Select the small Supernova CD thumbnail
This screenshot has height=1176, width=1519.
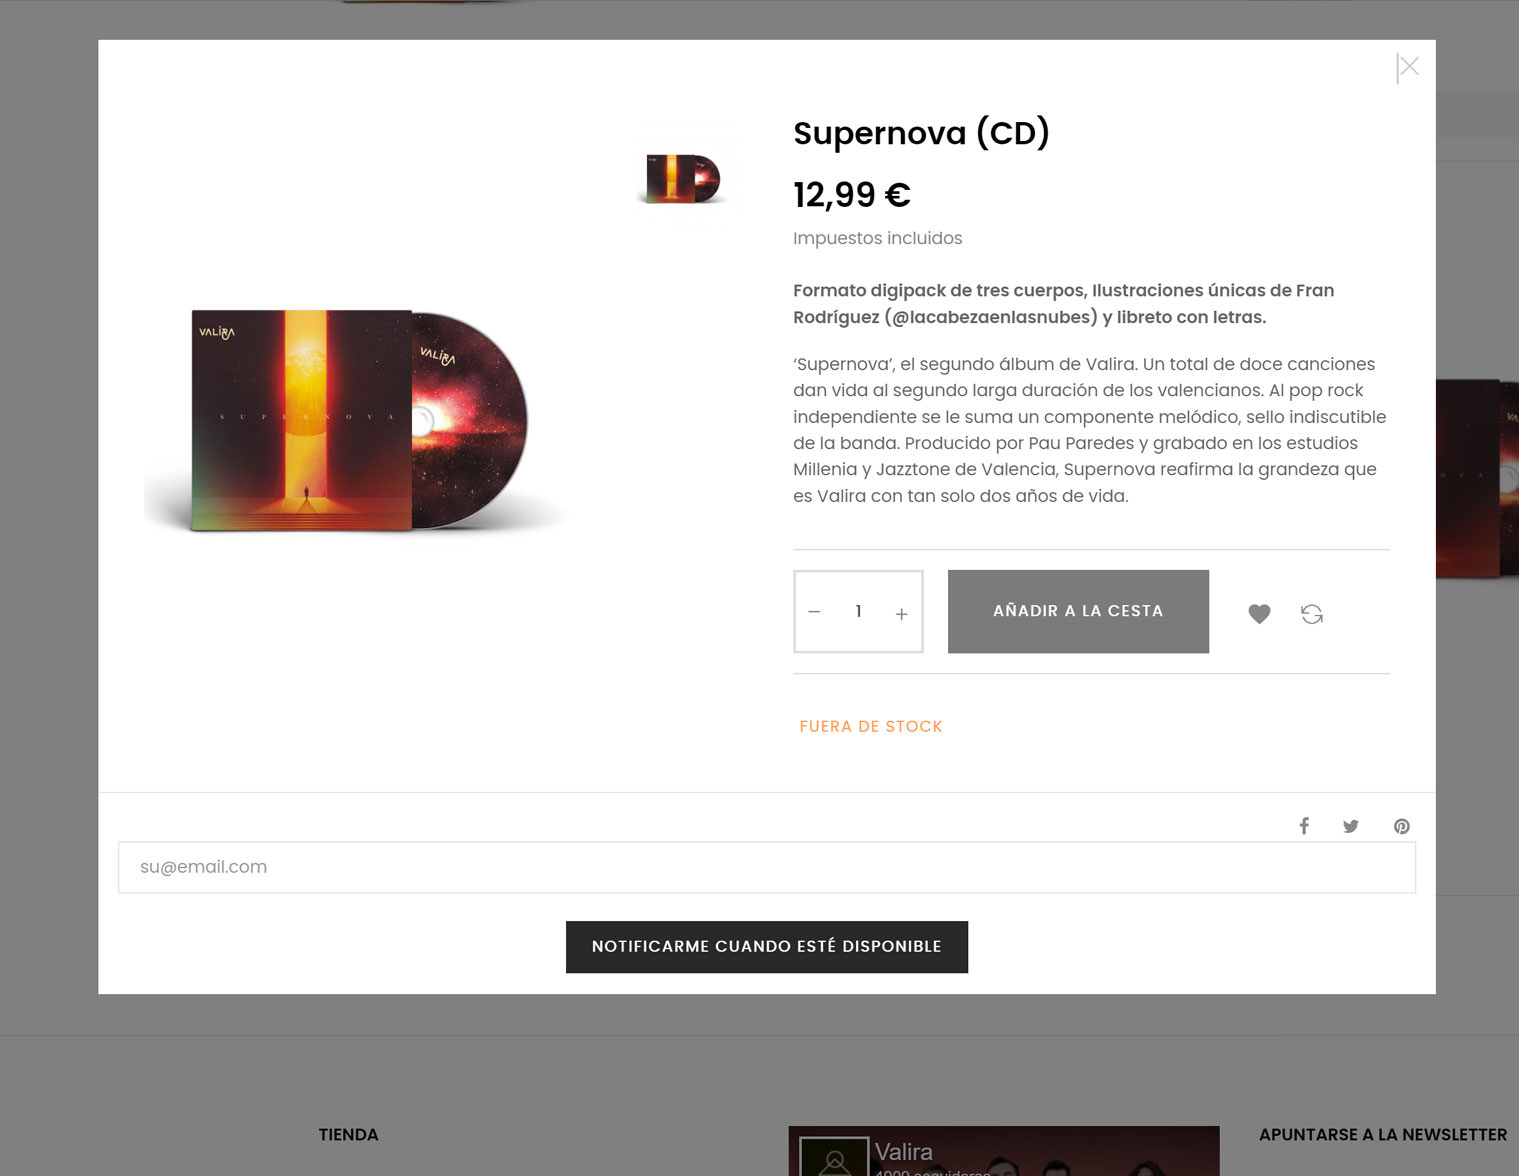tap(682, 179)
